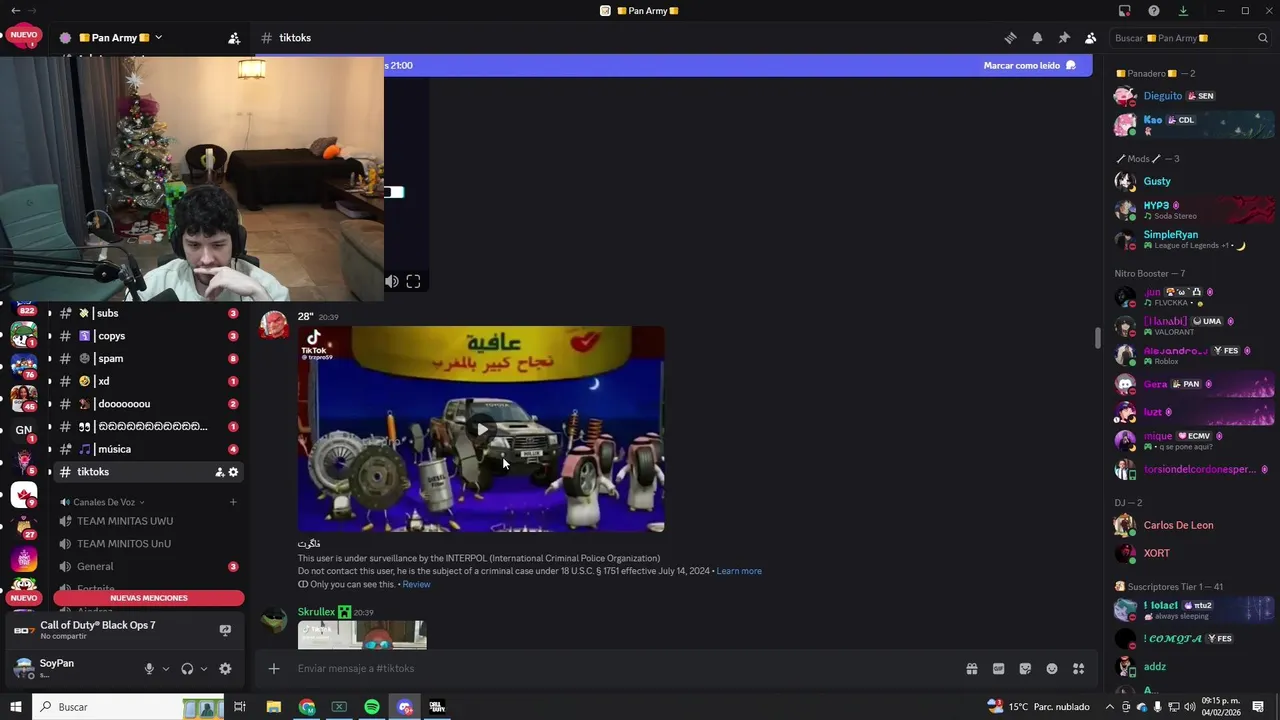Mute the microphone
This screenshot has width=1280, height=720.
point(149,669)
